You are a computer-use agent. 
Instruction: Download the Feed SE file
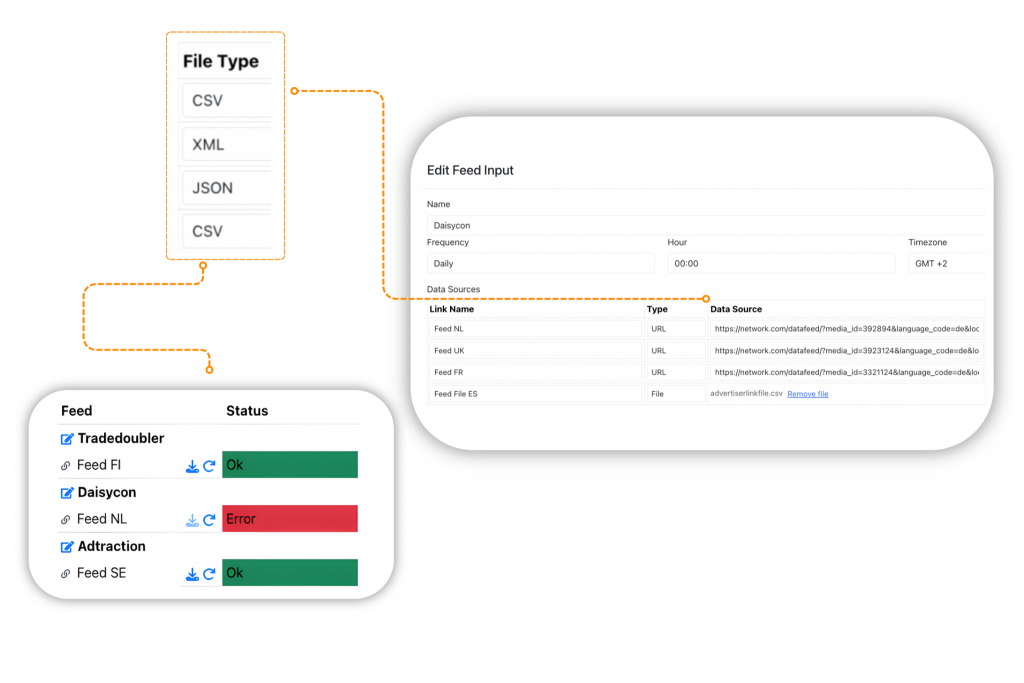coord(192,574)
